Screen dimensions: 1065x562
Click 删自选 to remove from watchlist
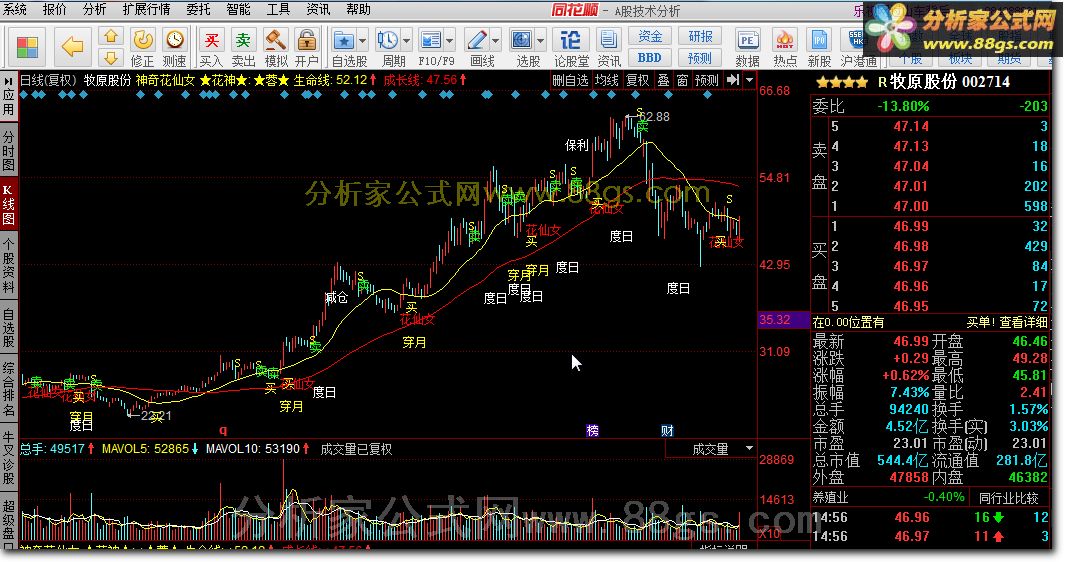[x=570, y=80]
